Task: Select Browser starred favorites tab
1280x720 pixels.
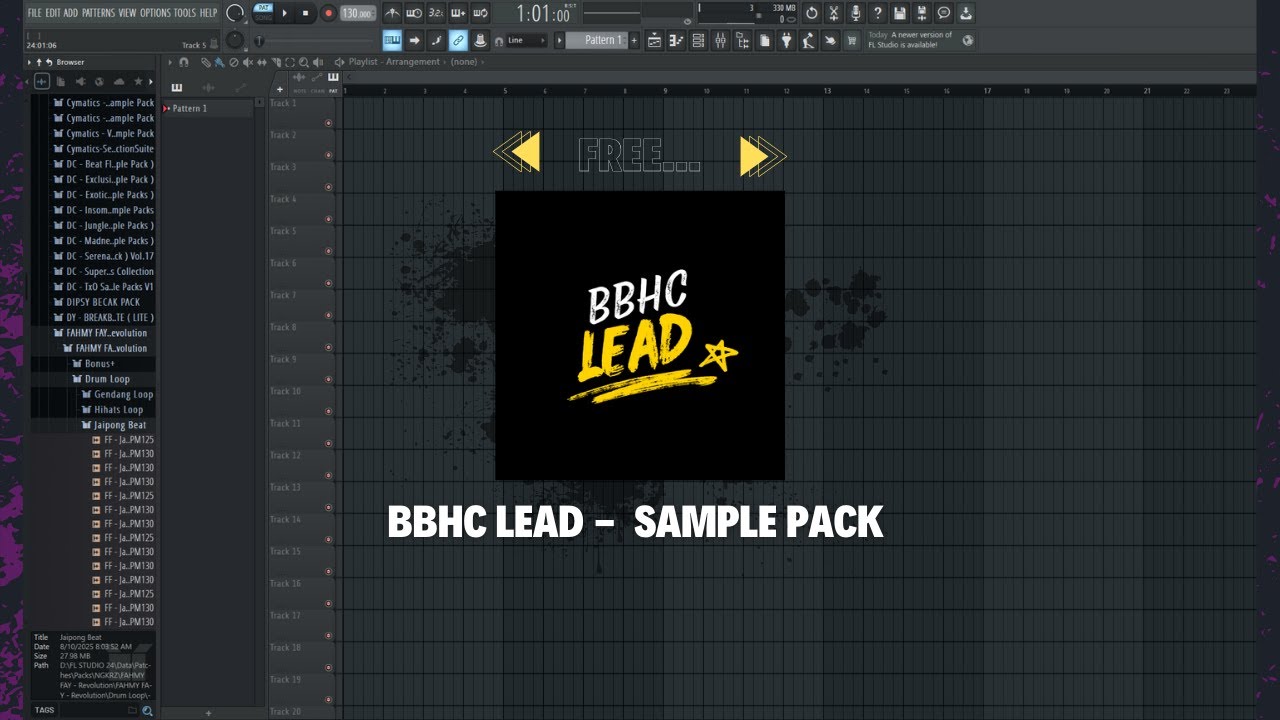Action: (x=138, y=82)
